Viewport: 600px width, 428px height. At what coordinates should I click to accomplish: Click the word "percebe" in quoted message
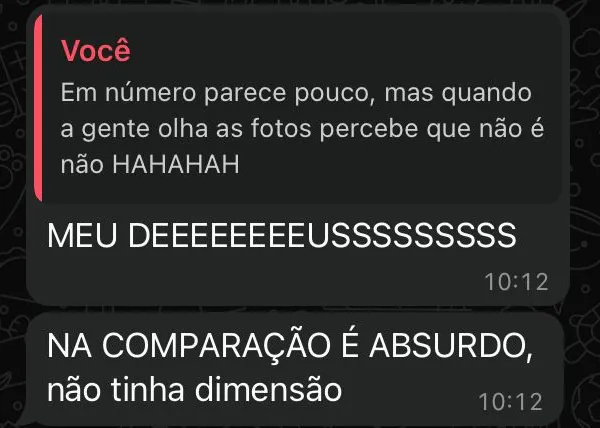(x=369, y=129)
